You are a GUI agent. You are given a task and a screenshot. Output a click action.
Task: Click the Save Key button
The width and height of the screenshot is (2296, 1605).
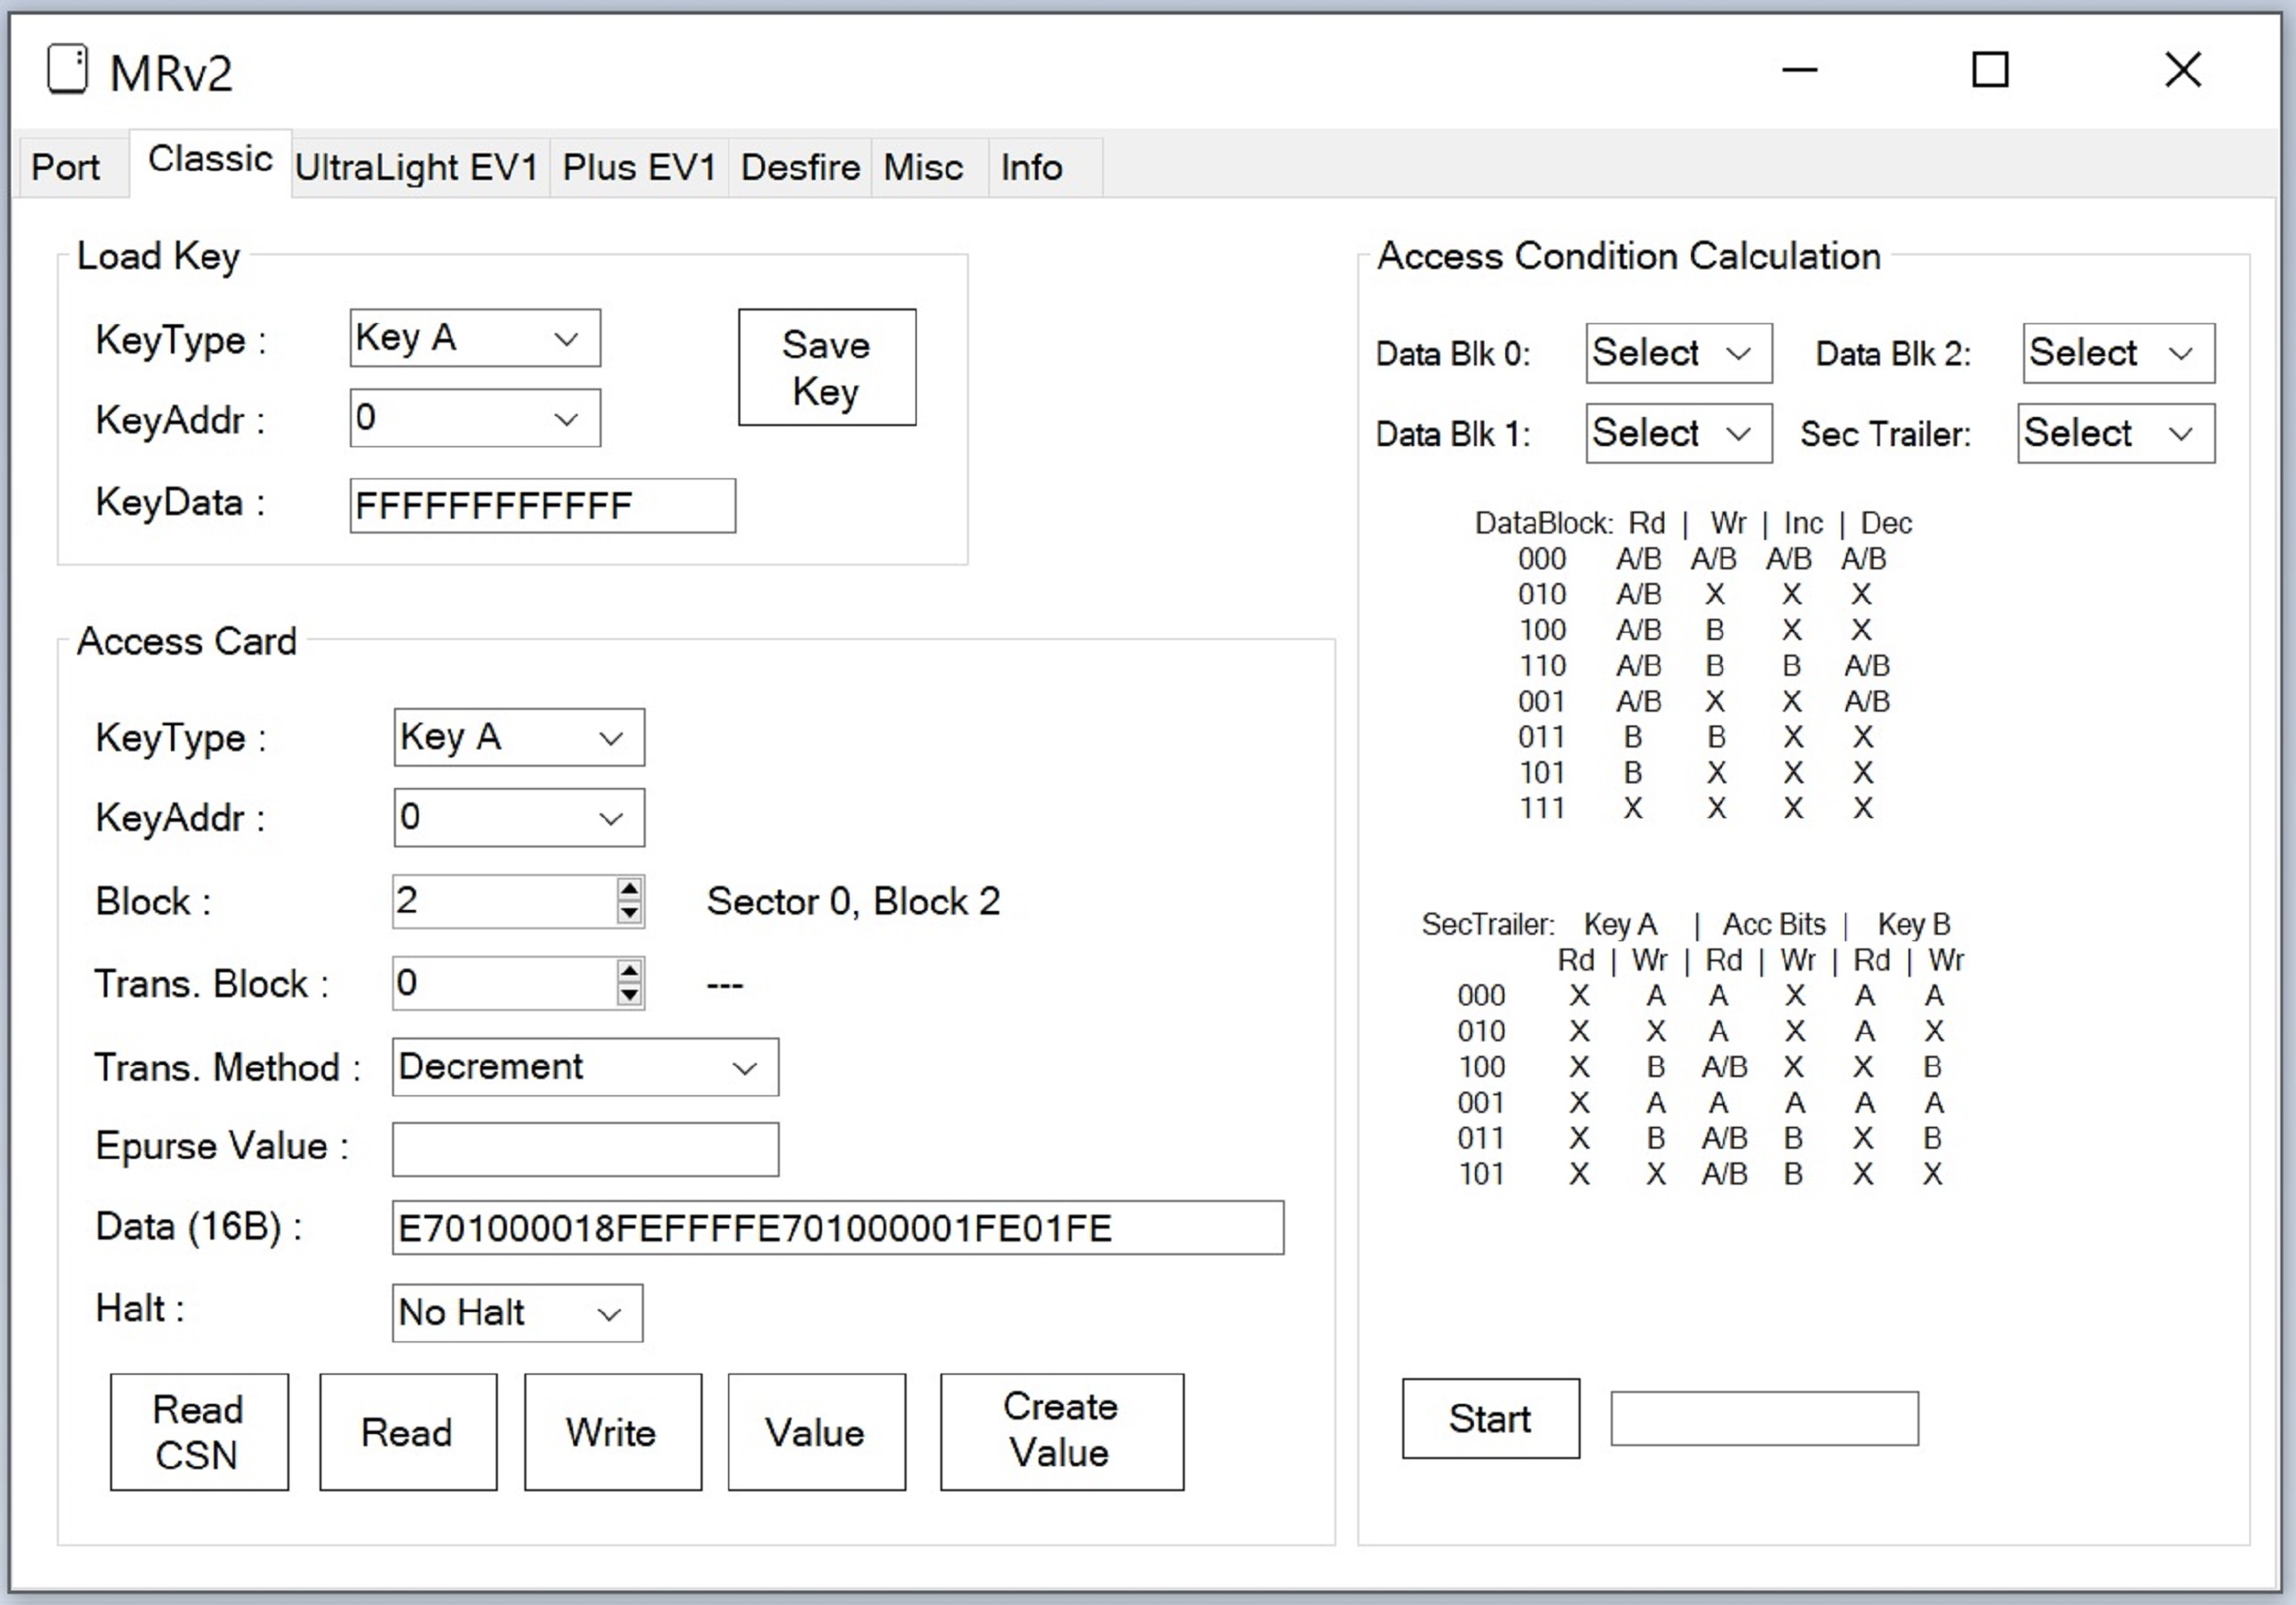(826, 368)
